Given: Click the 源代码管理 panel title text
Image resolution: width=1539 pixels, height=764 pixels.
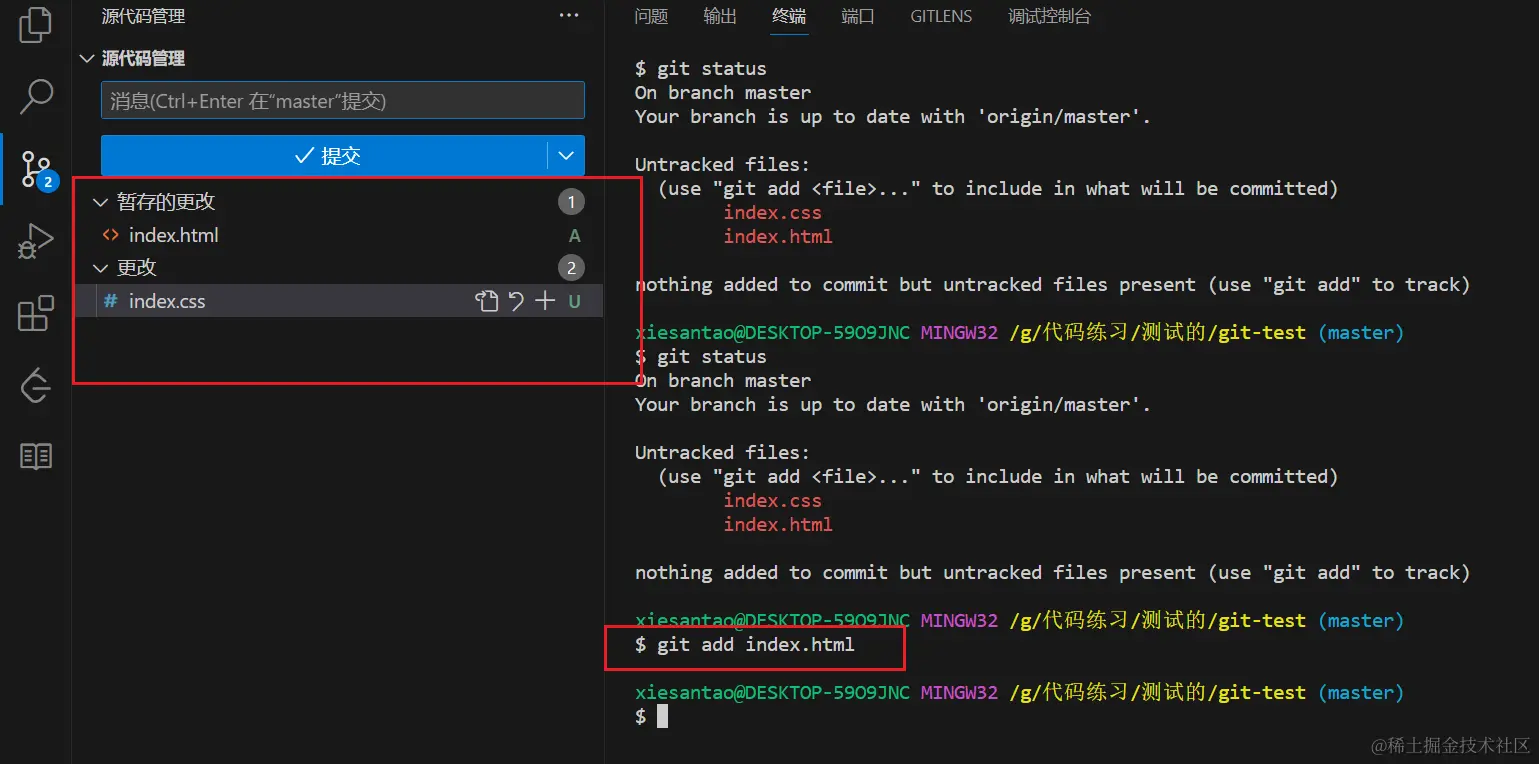Looking at the screenshot, I should pyautogui.click(x=143, y=16).
